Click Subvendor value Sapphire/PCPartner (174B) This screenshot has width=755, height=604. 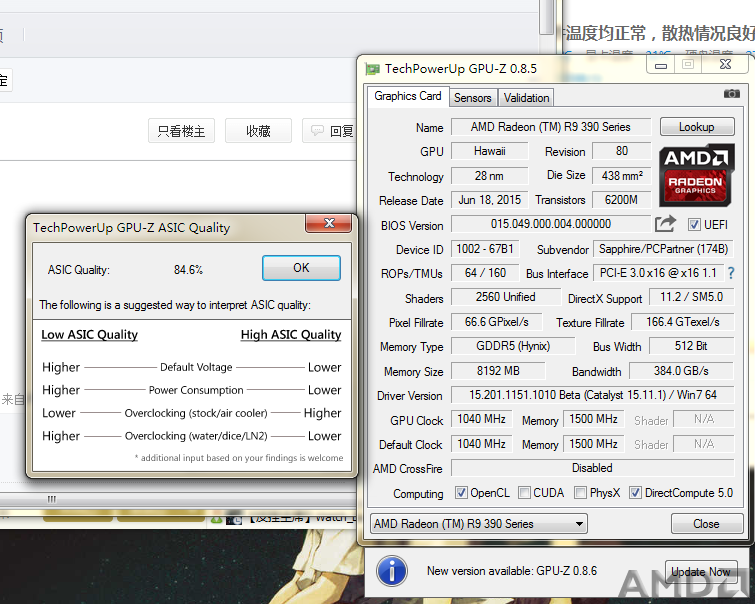[x=663, y=249]
